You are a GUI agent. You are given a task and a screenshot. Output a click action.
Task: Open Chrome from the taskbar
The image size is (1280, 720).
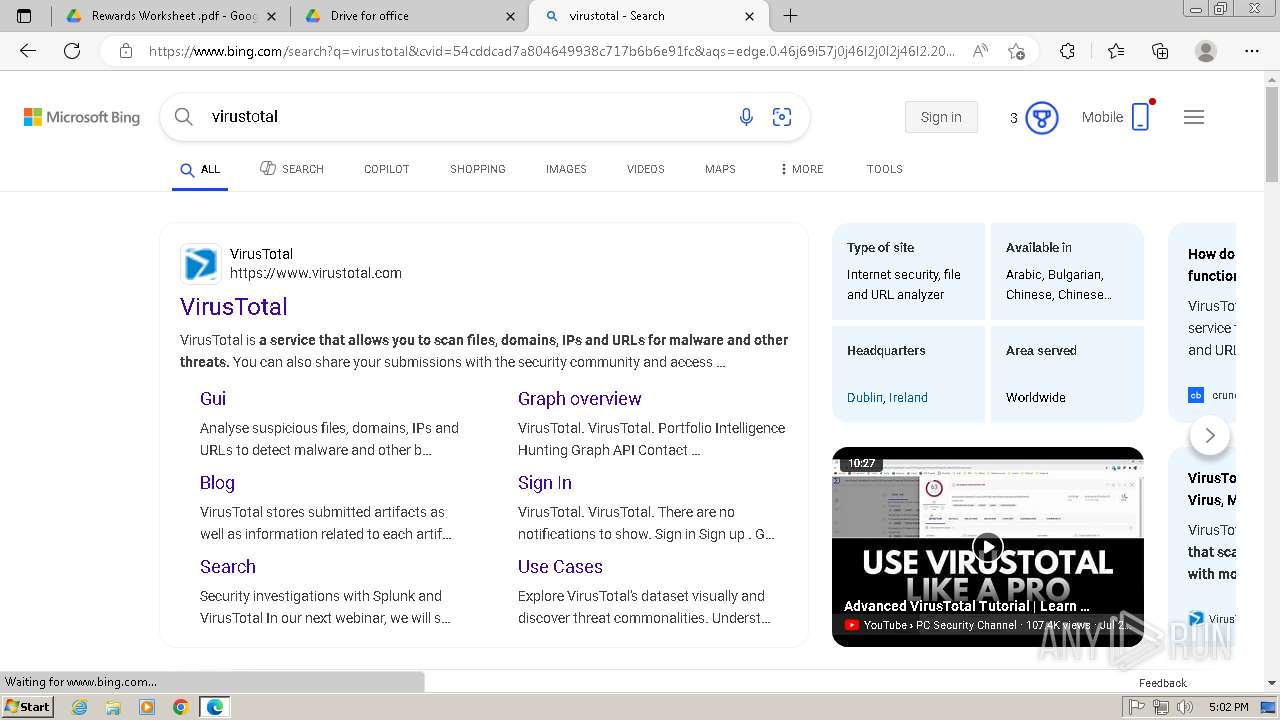[x=181, y=707]
